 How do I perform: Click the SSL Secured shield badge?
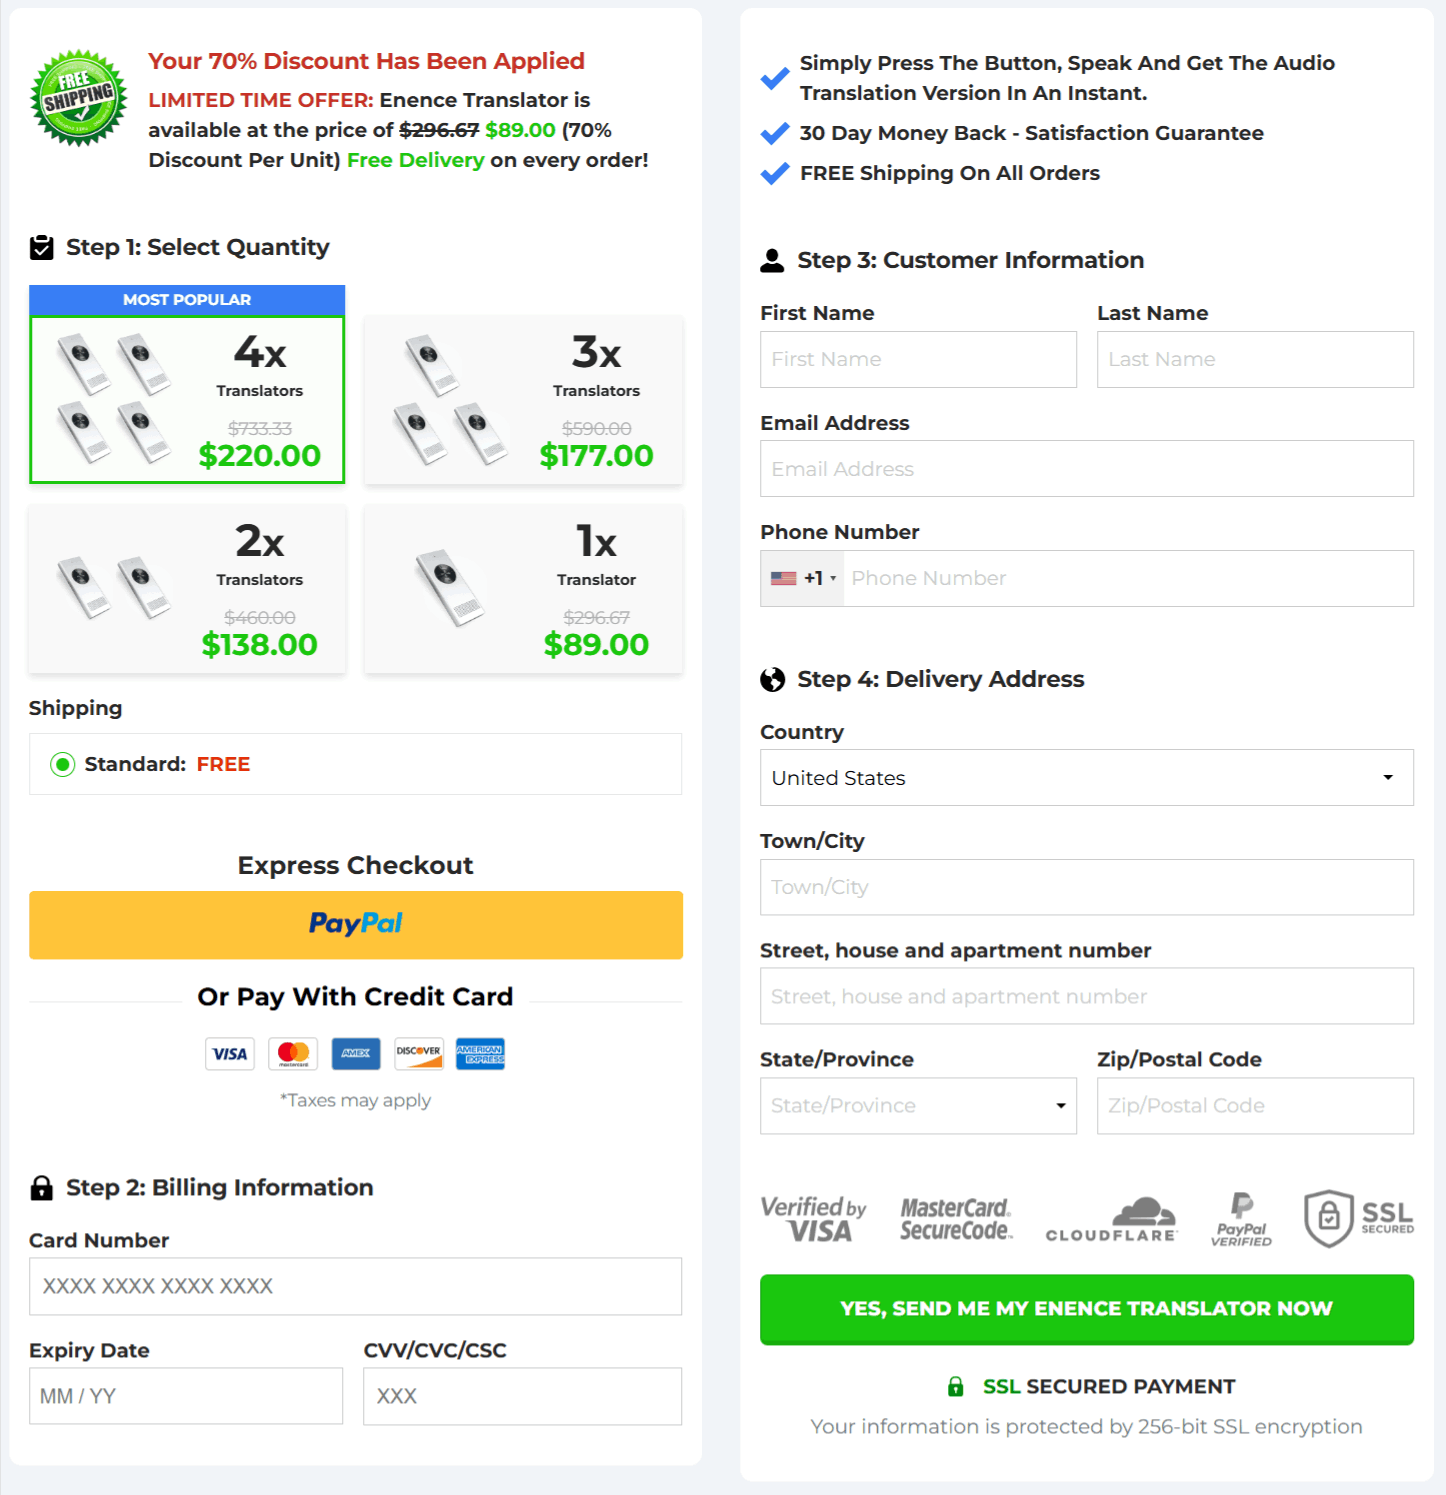point(1358,1217)
